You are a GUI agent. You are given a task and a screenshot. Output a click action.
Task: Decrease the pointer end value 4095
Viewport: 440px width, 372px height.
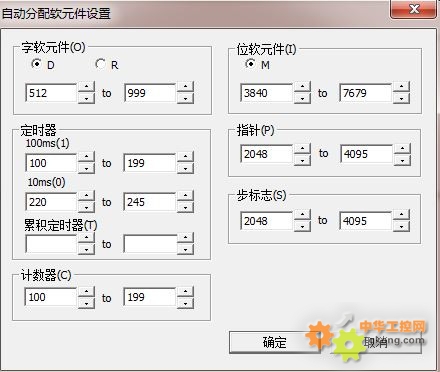click(x=402, y=160)
